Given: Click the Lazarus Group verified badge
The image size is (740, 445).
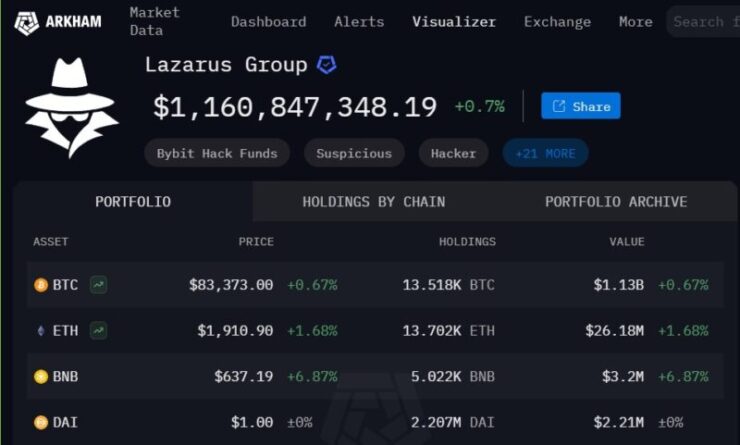Looking at the screenshot, I should coord(327,65).
